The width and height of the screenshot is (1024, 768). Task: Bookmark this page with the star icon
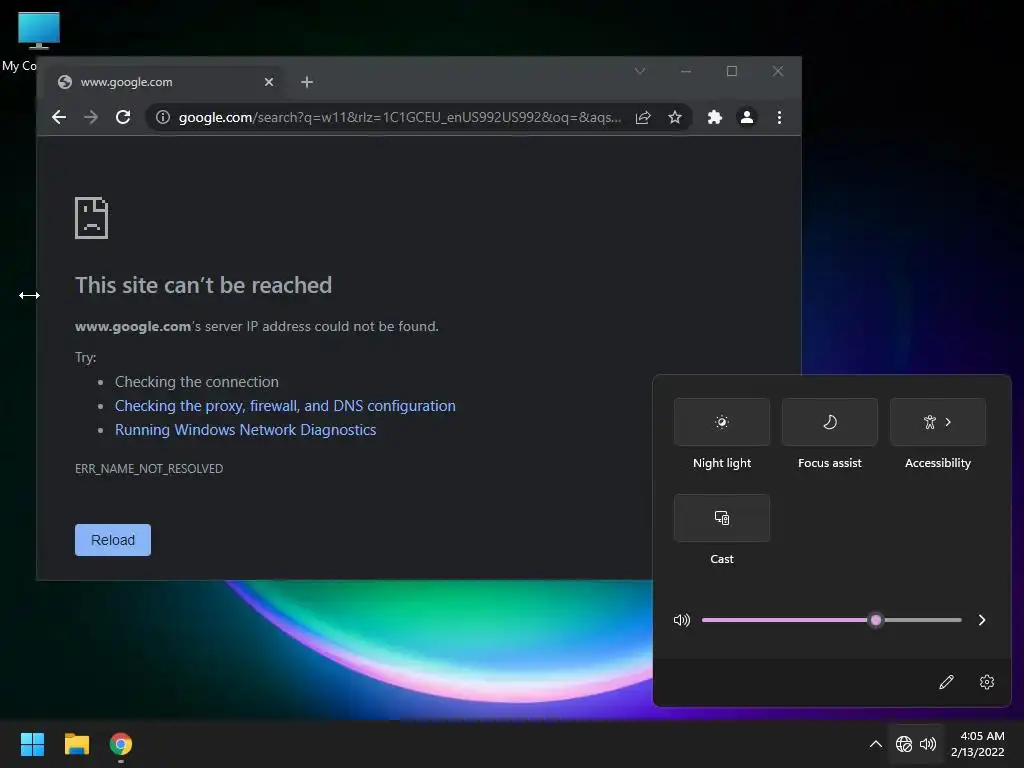click(675, 117)
